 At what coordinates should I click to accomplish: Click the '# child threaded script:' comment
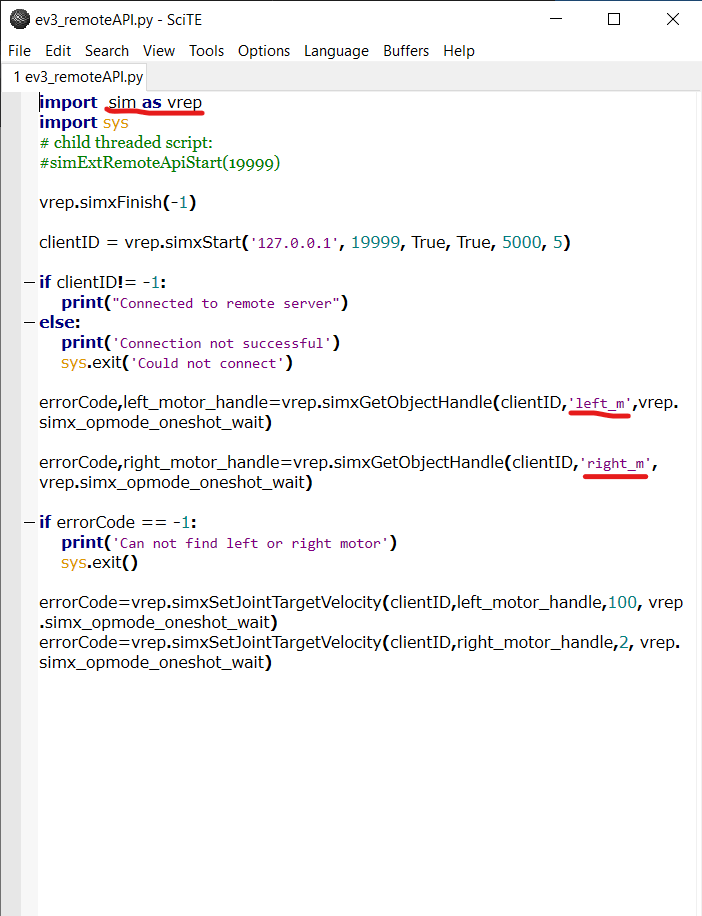pyautogui.click(x=126, y=143)
